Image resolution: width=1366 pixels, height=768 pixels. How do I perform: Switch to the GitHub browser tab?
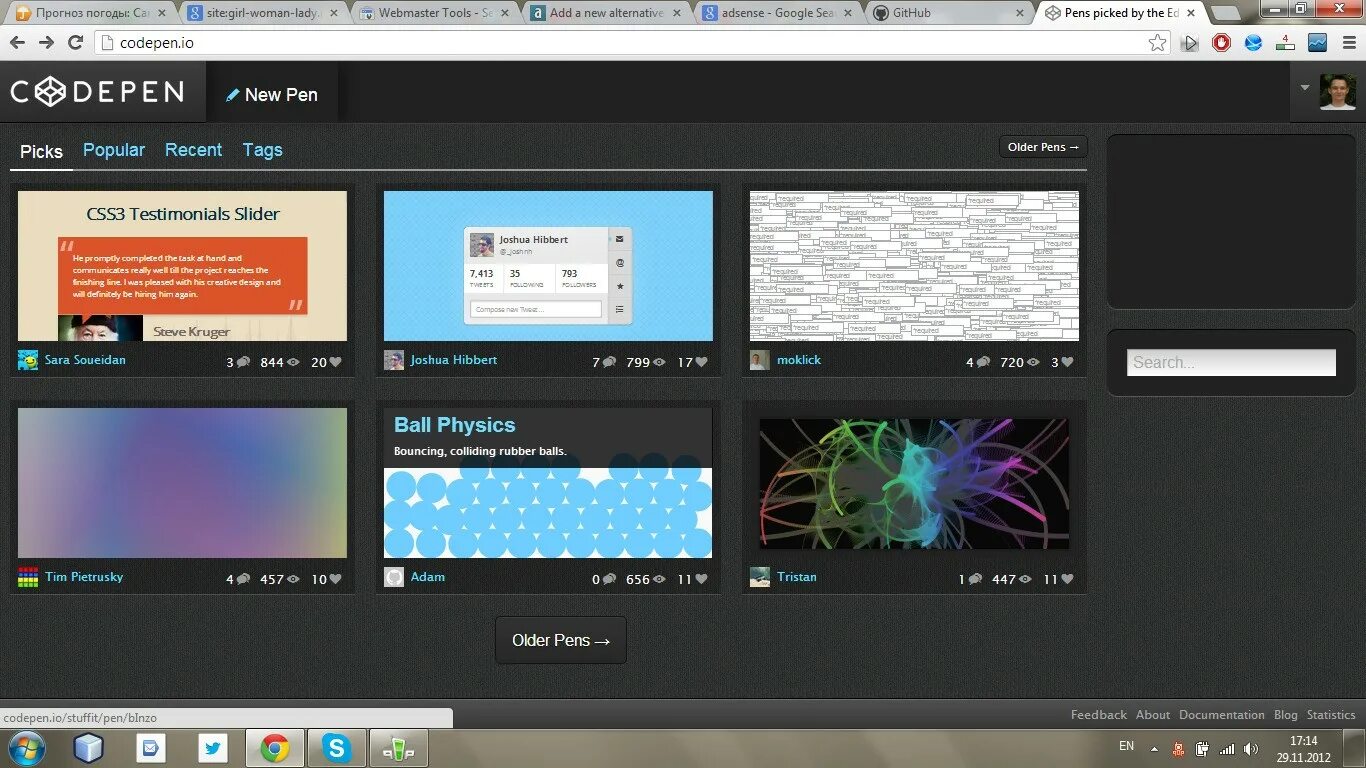tap(948, 13)
